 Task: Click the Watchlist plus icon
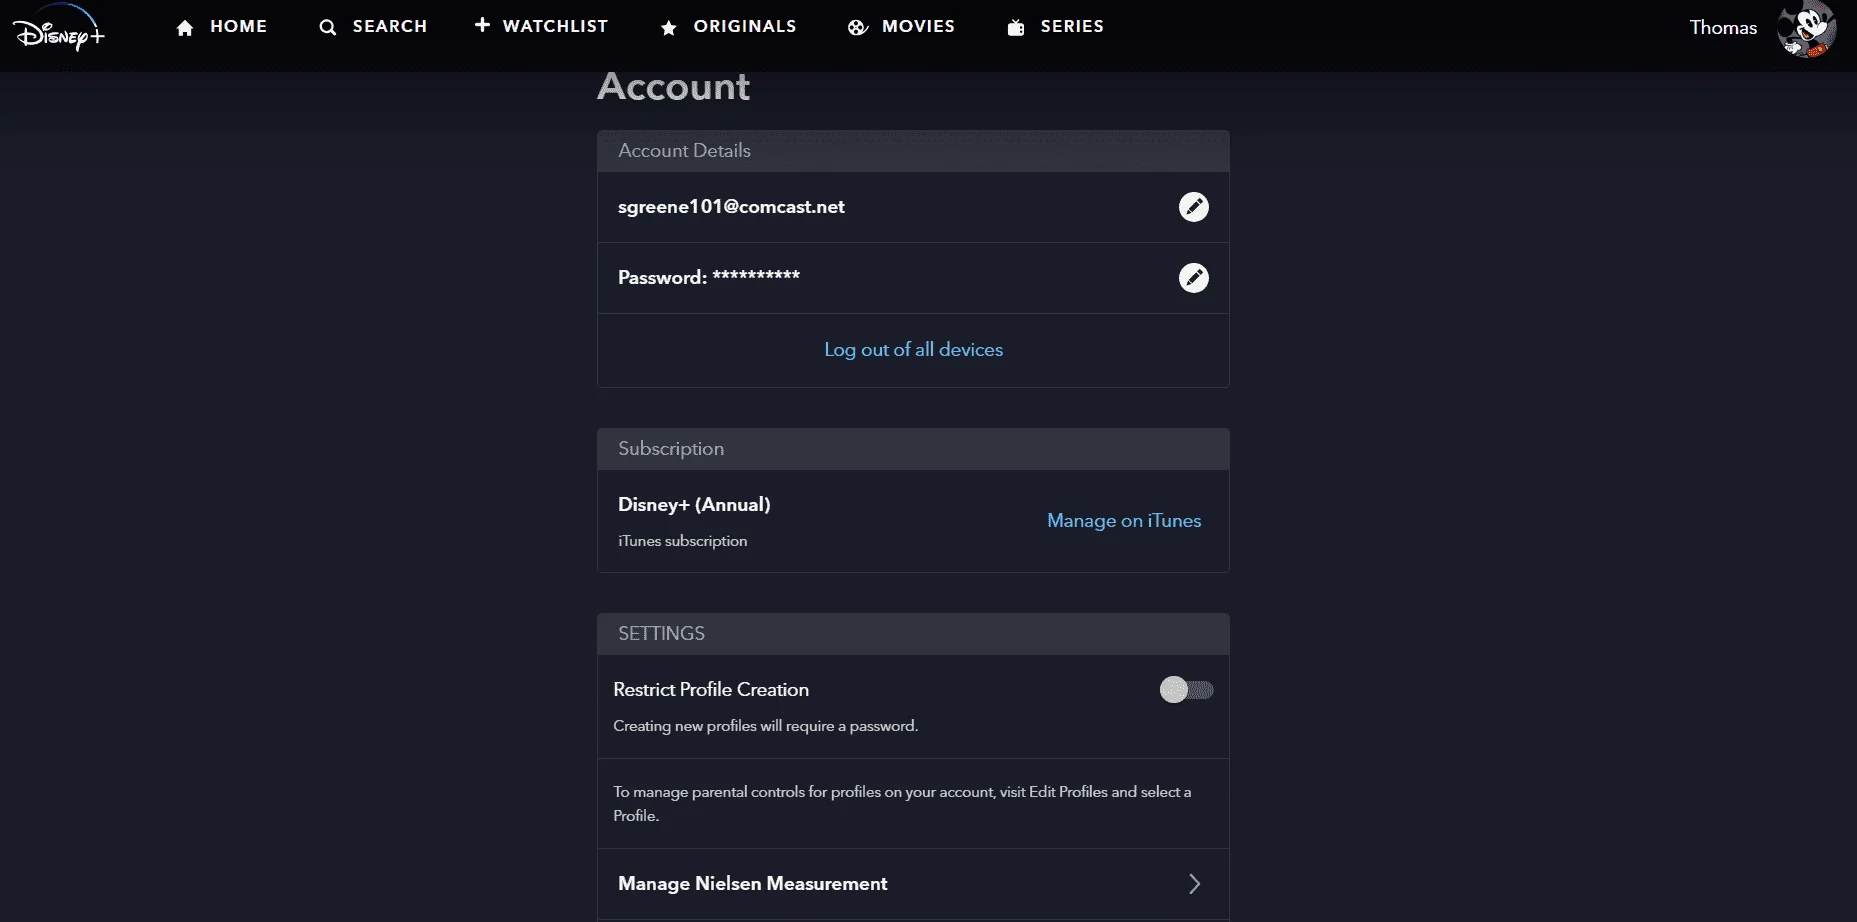point(482,24)
